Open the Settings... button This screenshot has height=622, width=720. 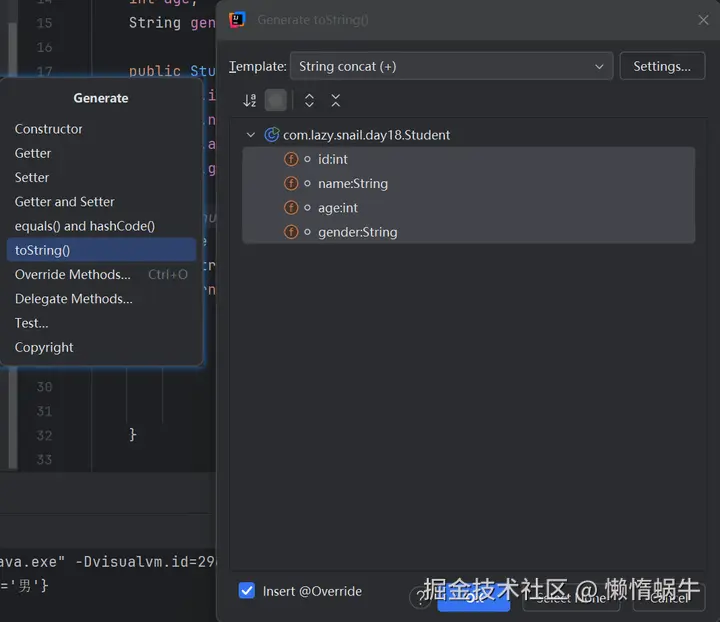(662, 67)
